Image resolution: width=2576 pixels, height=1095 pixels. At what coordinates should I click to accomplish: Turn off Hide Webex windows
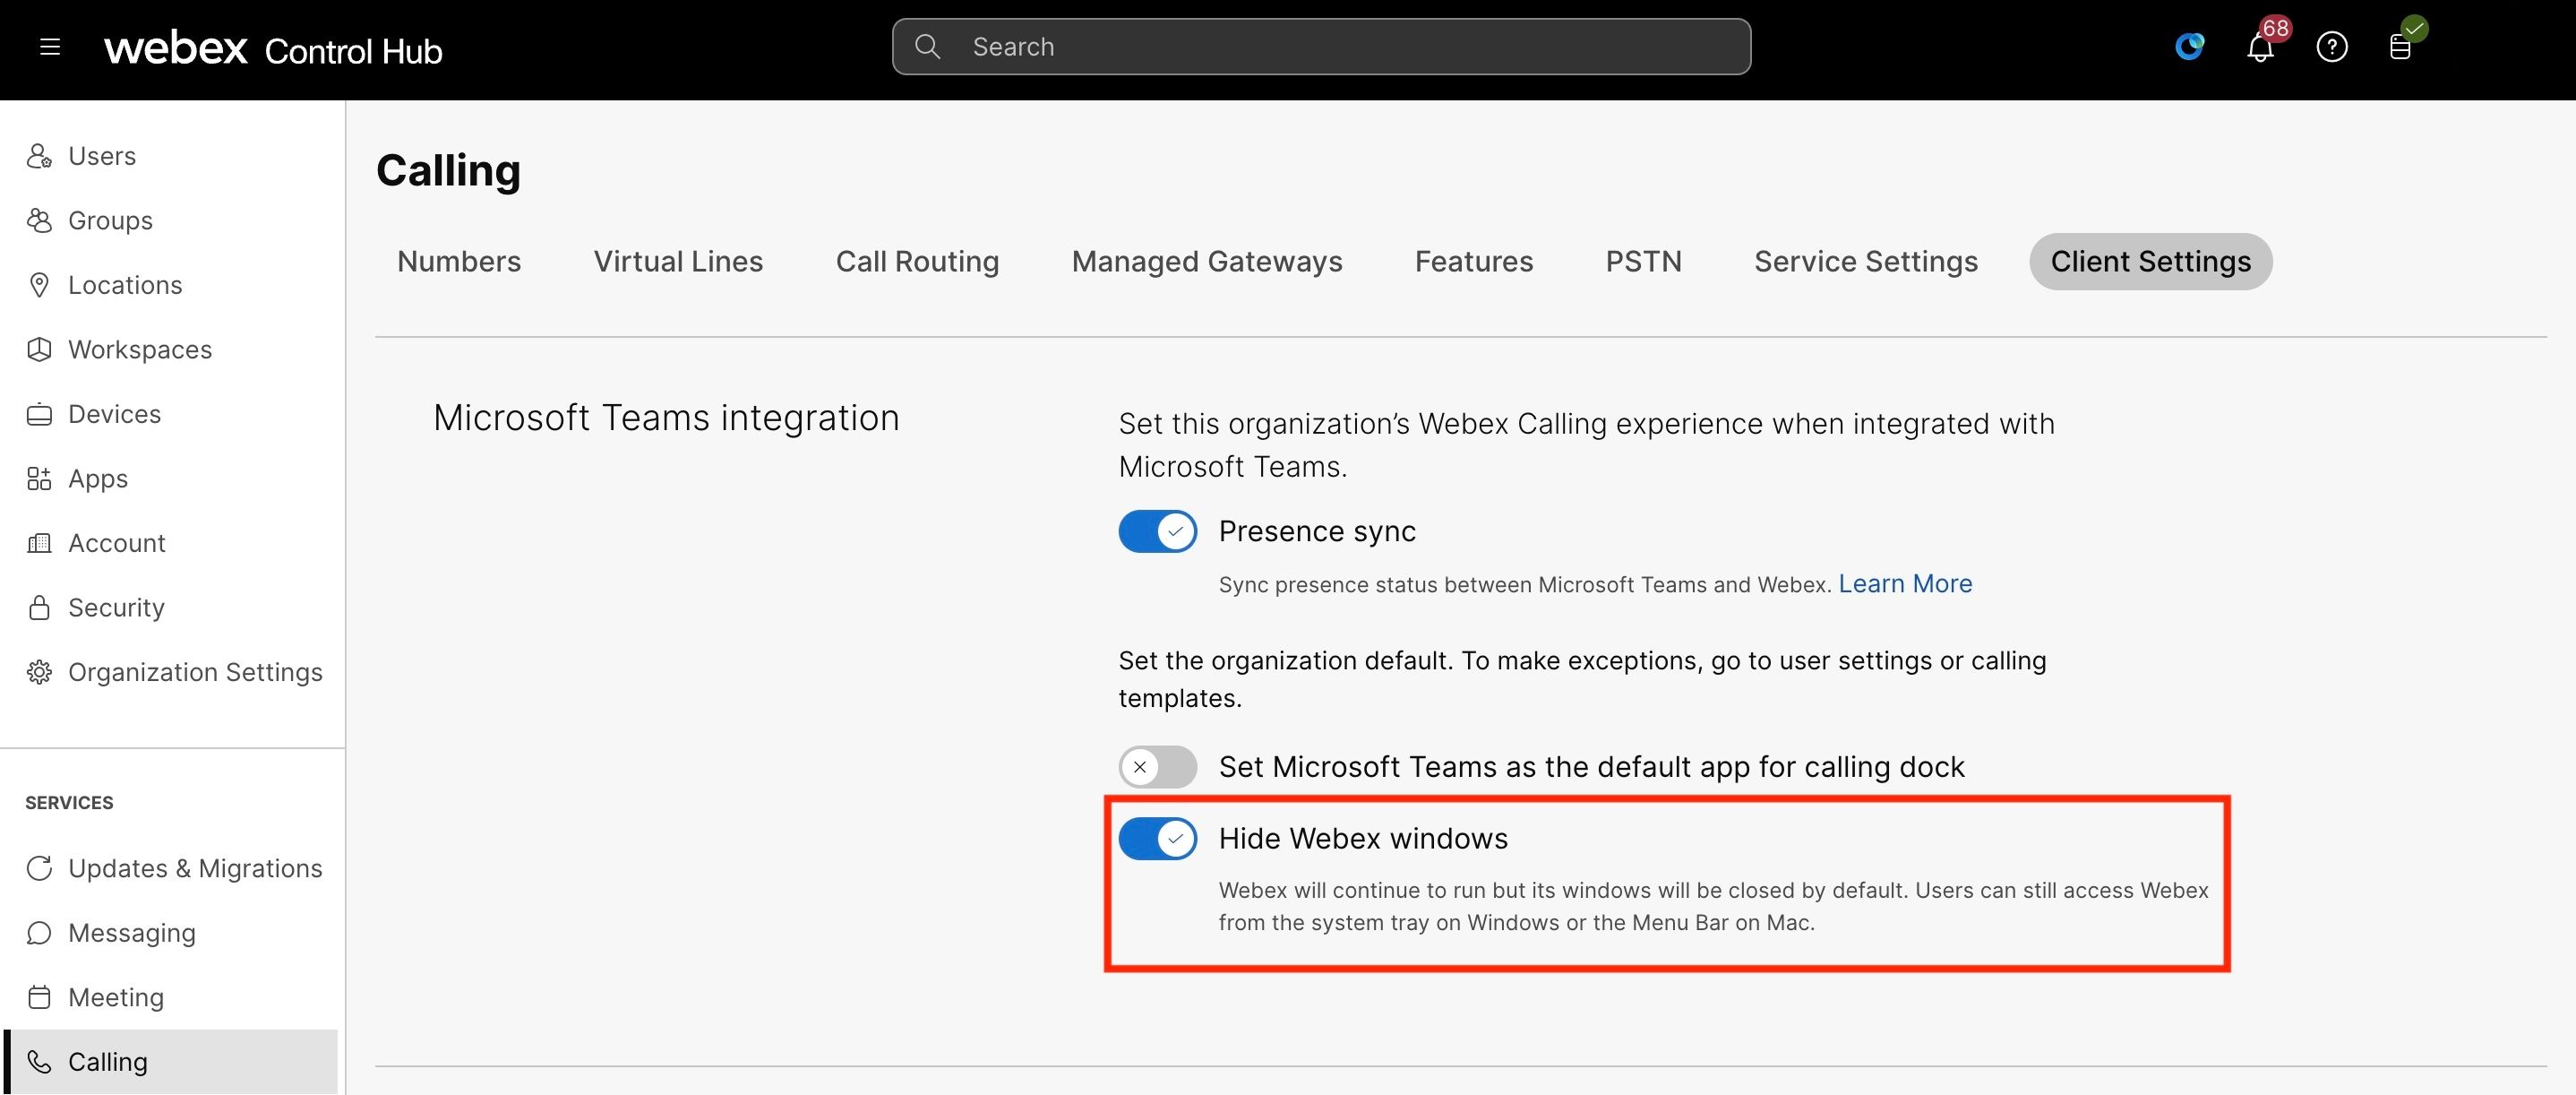pyautogui.click(x=1156, y=839)
